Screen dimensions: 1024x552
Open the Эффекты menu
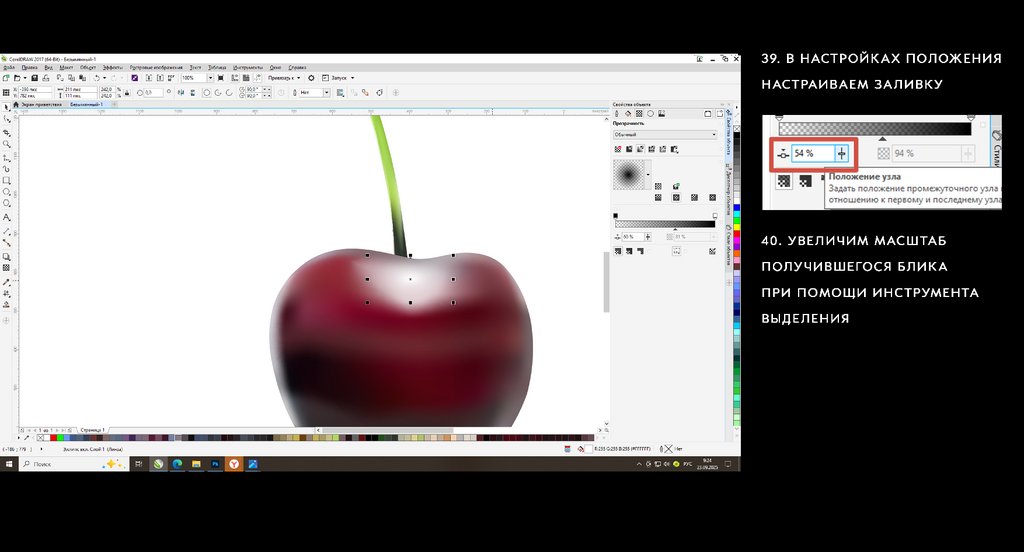112,68
